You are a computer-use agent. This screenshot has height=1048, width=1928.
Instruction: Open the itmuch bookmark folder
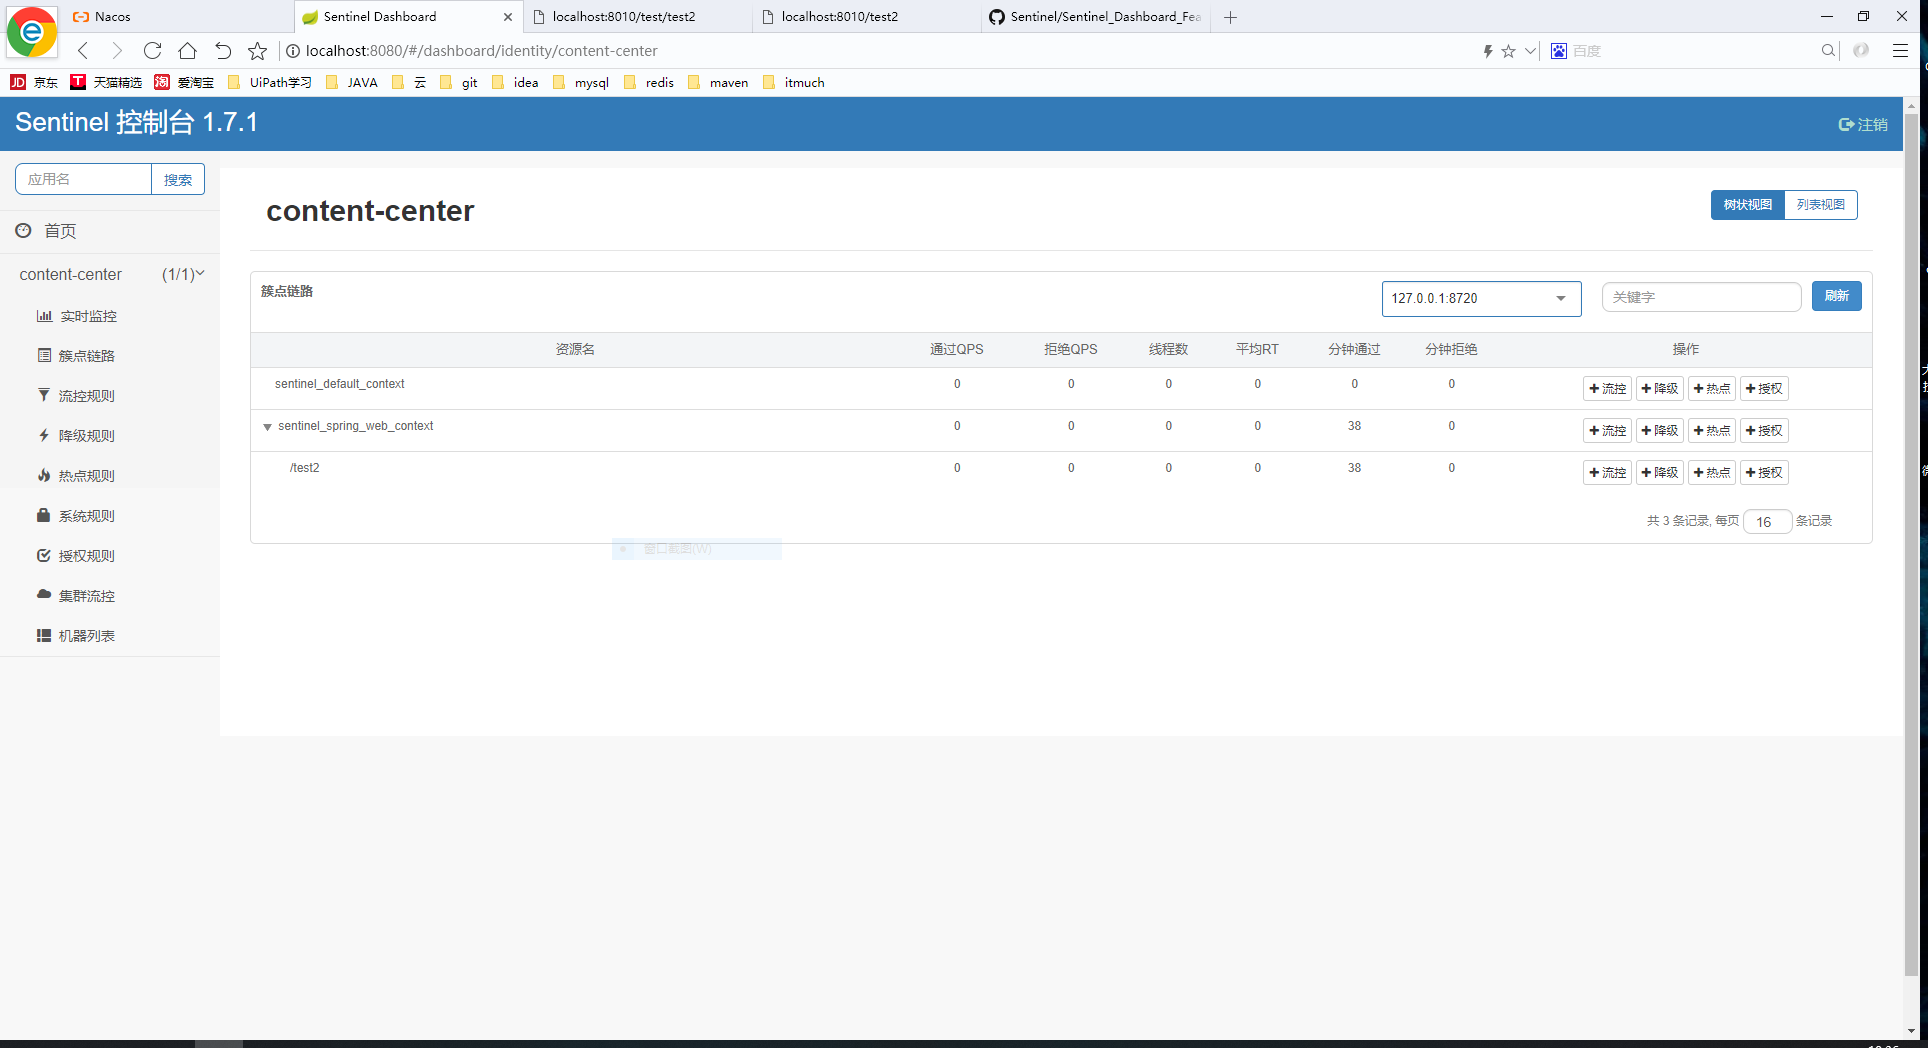794,82
